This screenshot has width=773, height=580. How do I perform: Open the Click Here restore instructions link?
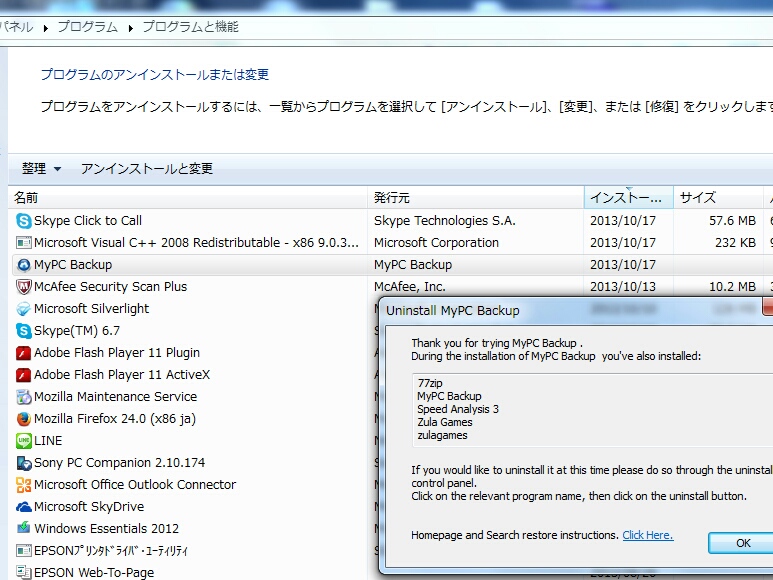pyautogui.click(x=648, y=535)
